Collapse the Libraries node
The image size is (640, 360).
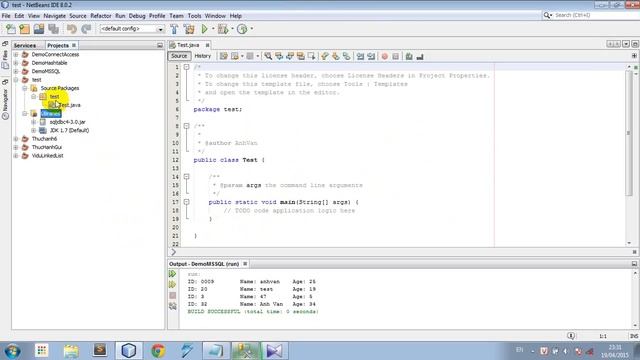25,113
